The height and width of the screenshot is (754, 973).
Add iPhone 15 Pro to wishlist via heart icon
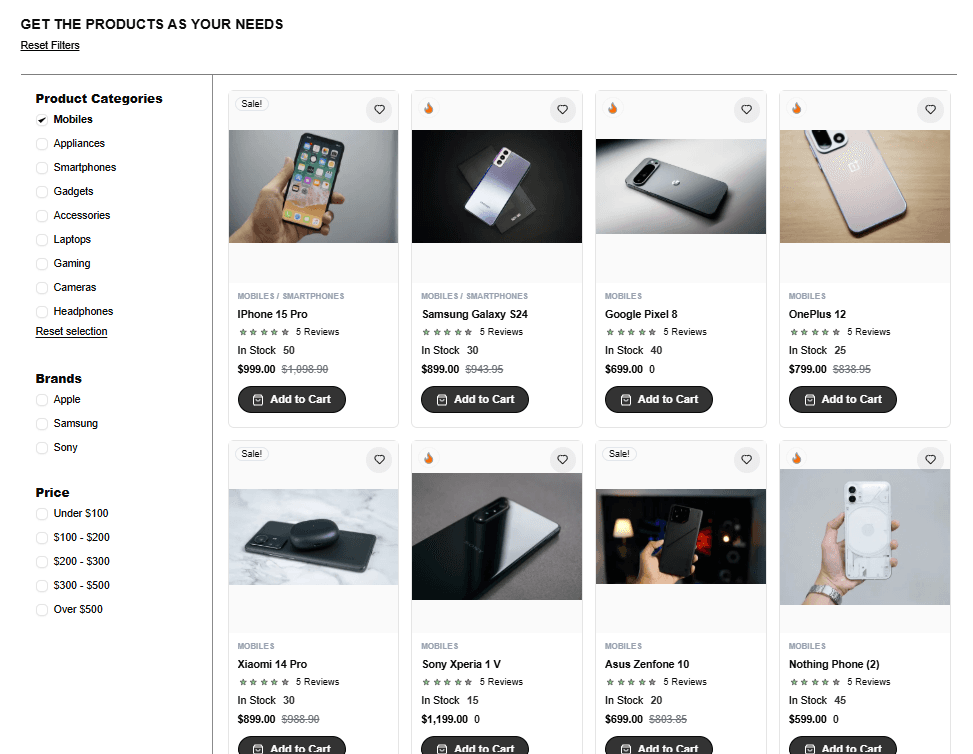[x=379, y=110]
